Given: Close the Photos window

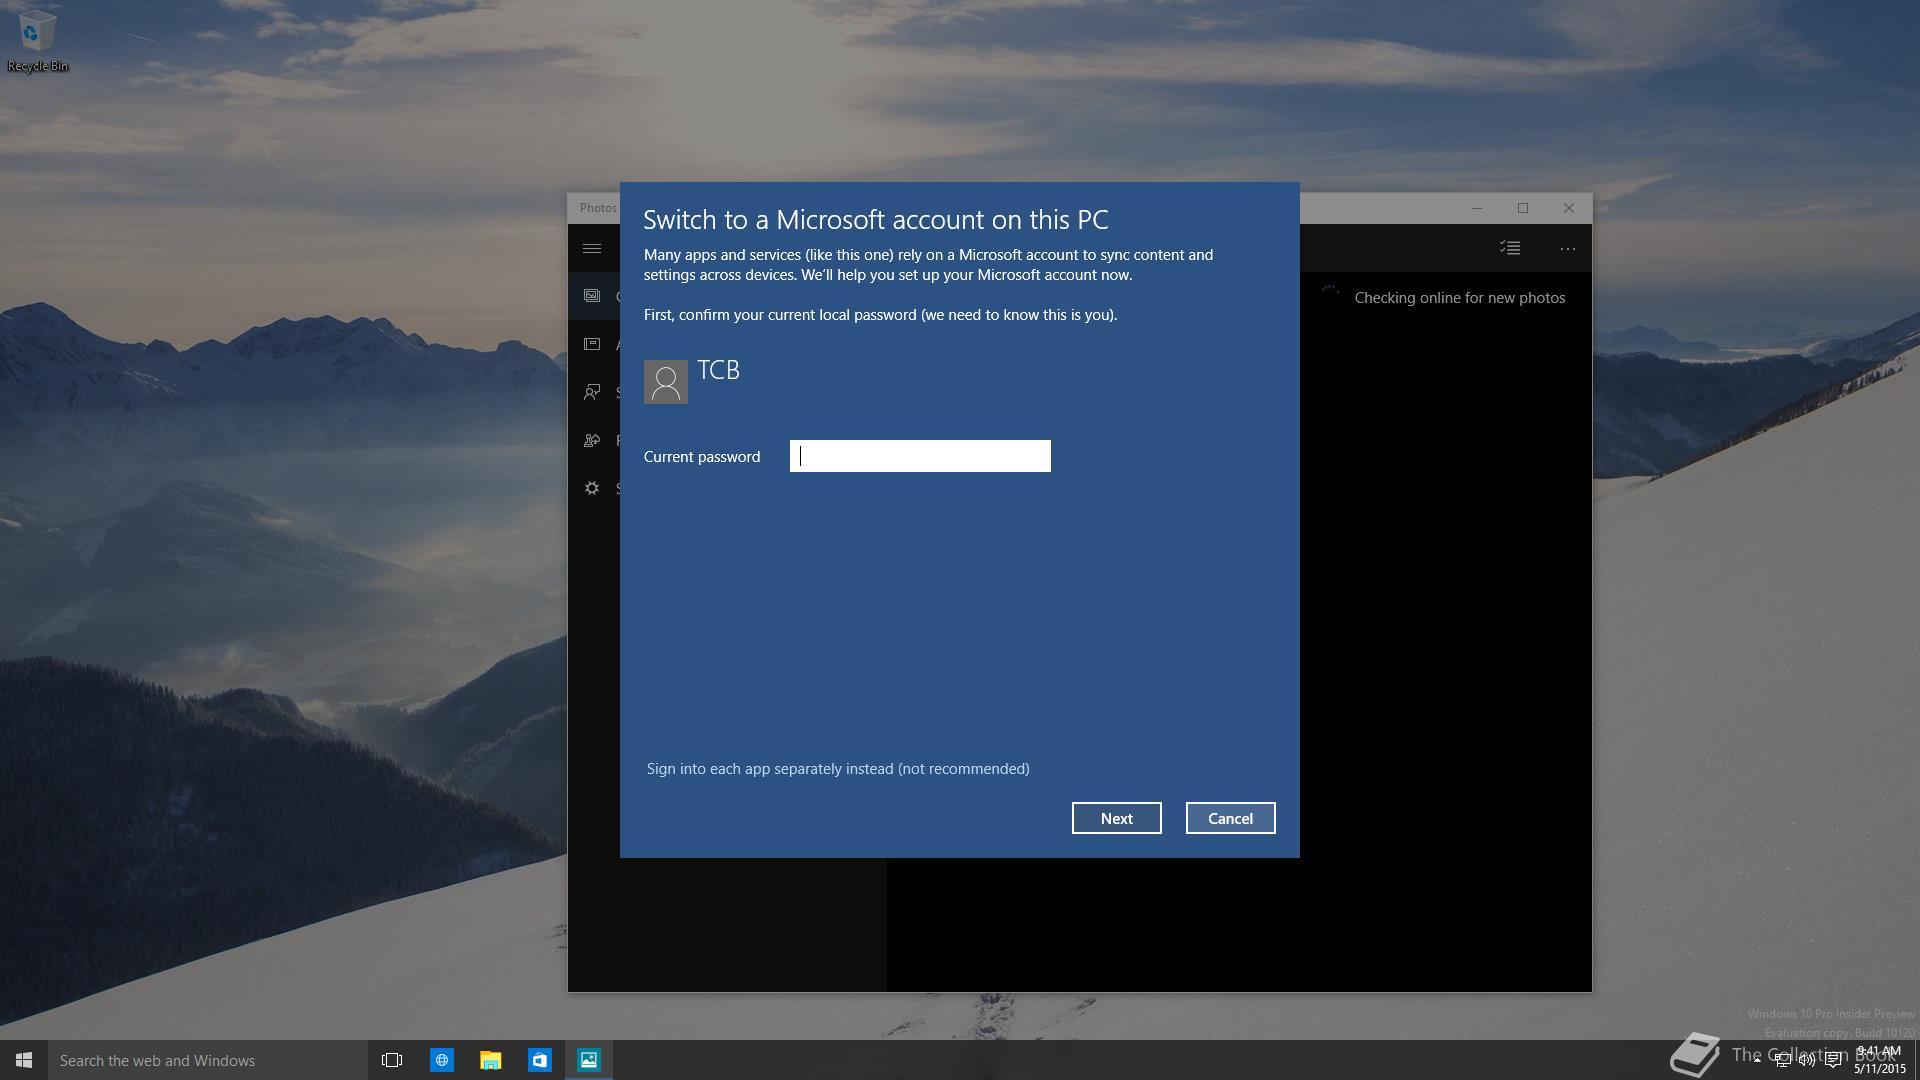Looking at the screenshot, I should (x=1569, y=208).
